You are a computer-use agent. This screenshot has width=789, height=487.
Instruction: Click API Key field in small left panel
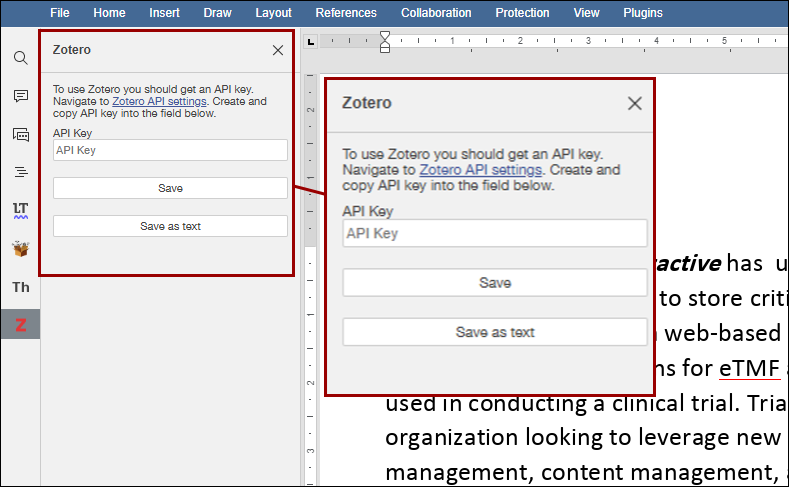click(170, 150)
